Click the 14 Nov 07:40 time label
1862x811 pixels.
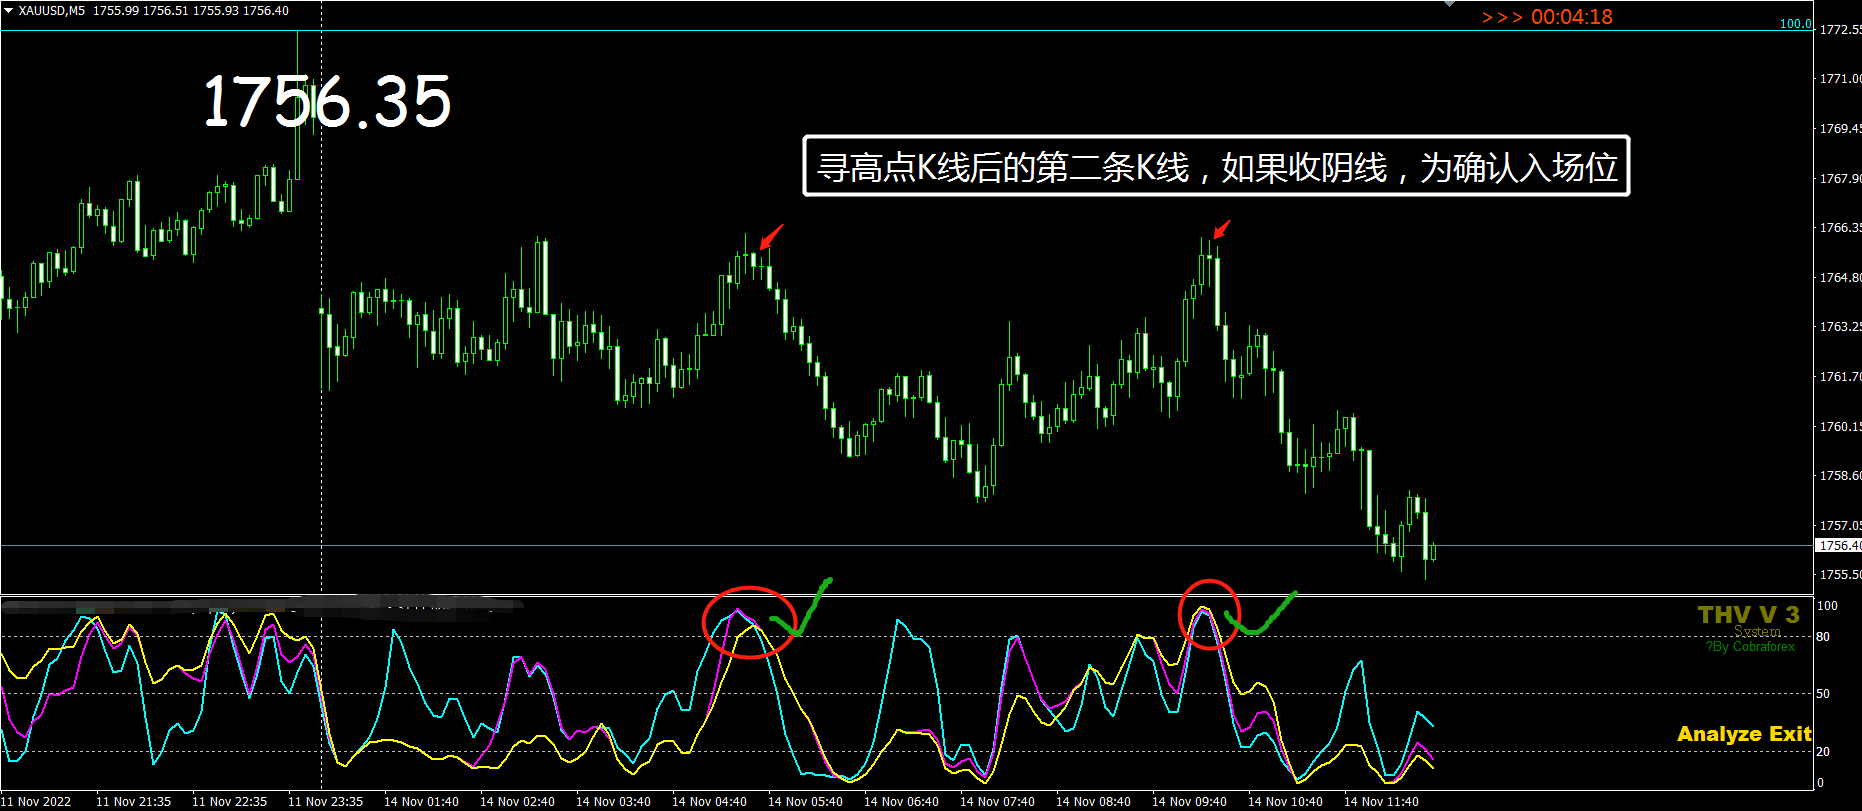(x=997, y=802)
